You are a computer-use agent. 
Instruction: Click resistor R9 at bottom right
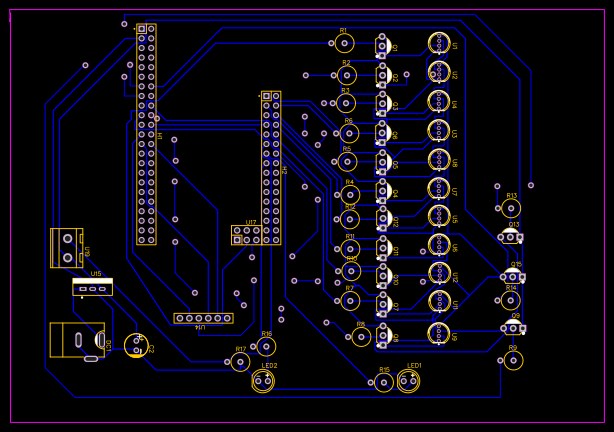pyautogui.click(x=513, y=360)
